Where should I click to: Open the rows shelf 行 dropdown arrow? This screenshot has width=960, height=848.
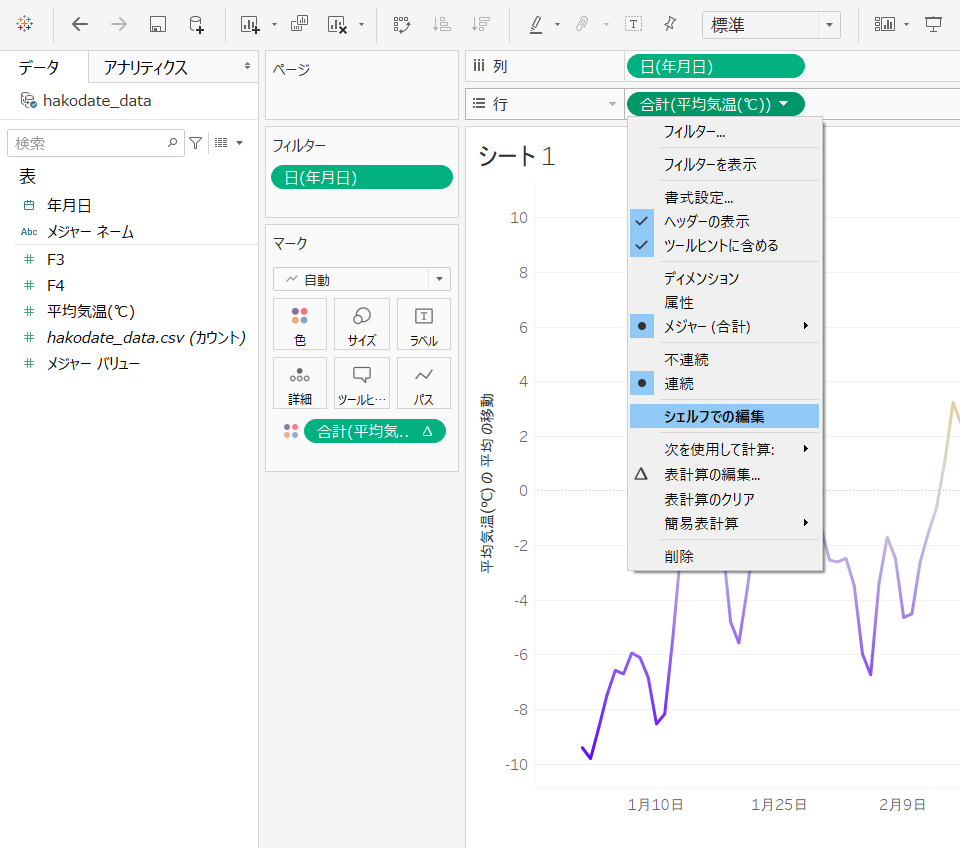612,104
